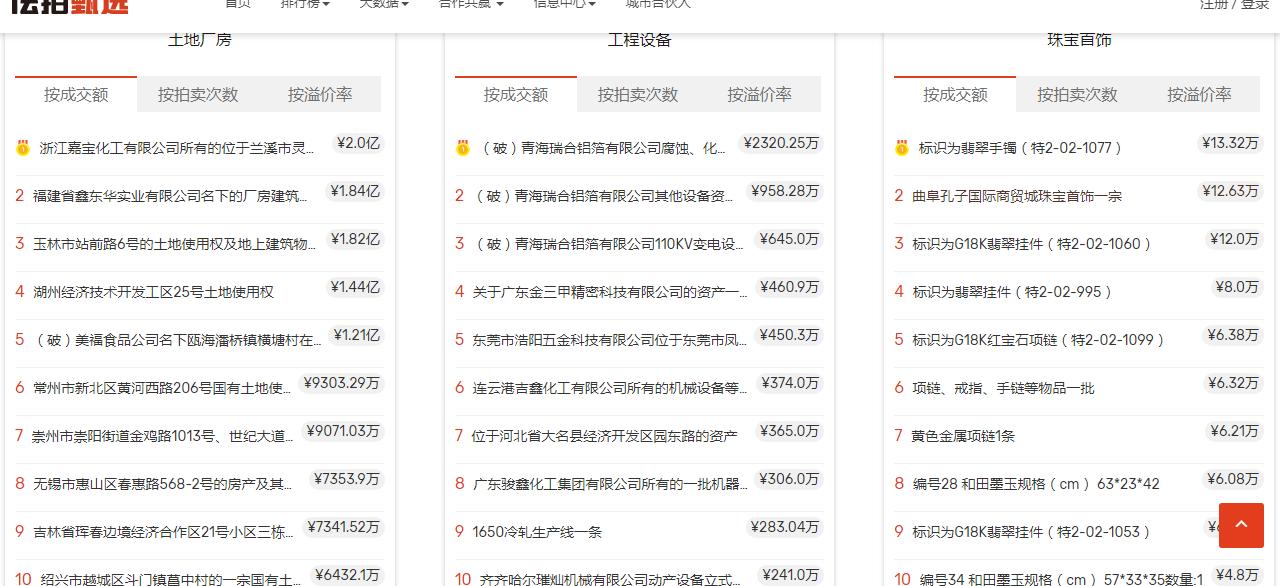The height and width of the screenshot is (586, 1280).
Task: Open the (破)美福食品公司 listing
Action: coord(178,340)
